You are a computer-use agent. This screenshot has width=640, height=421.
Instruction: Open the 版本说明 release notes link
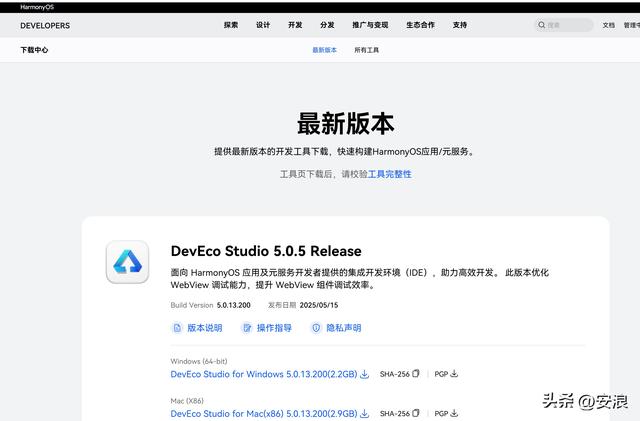tap(204, 328)
